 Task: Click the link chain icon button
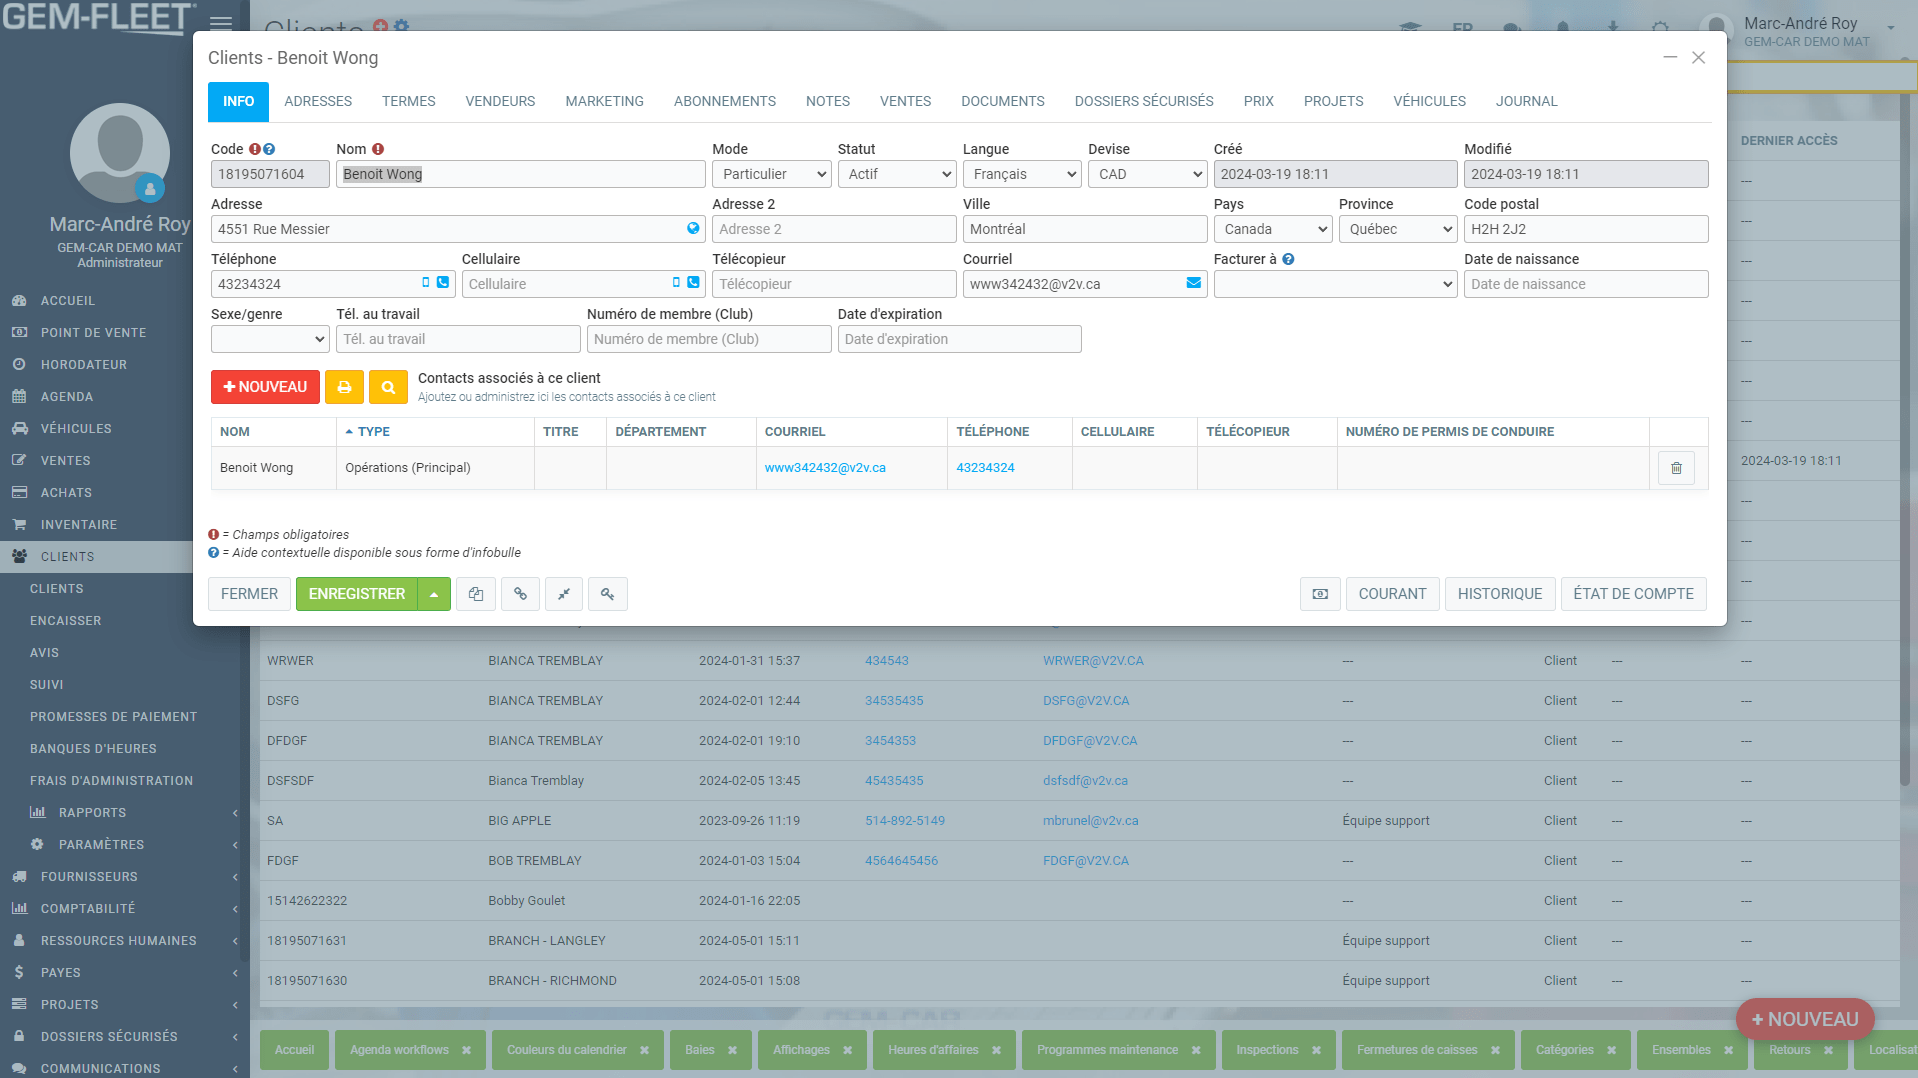coord(520,594)
